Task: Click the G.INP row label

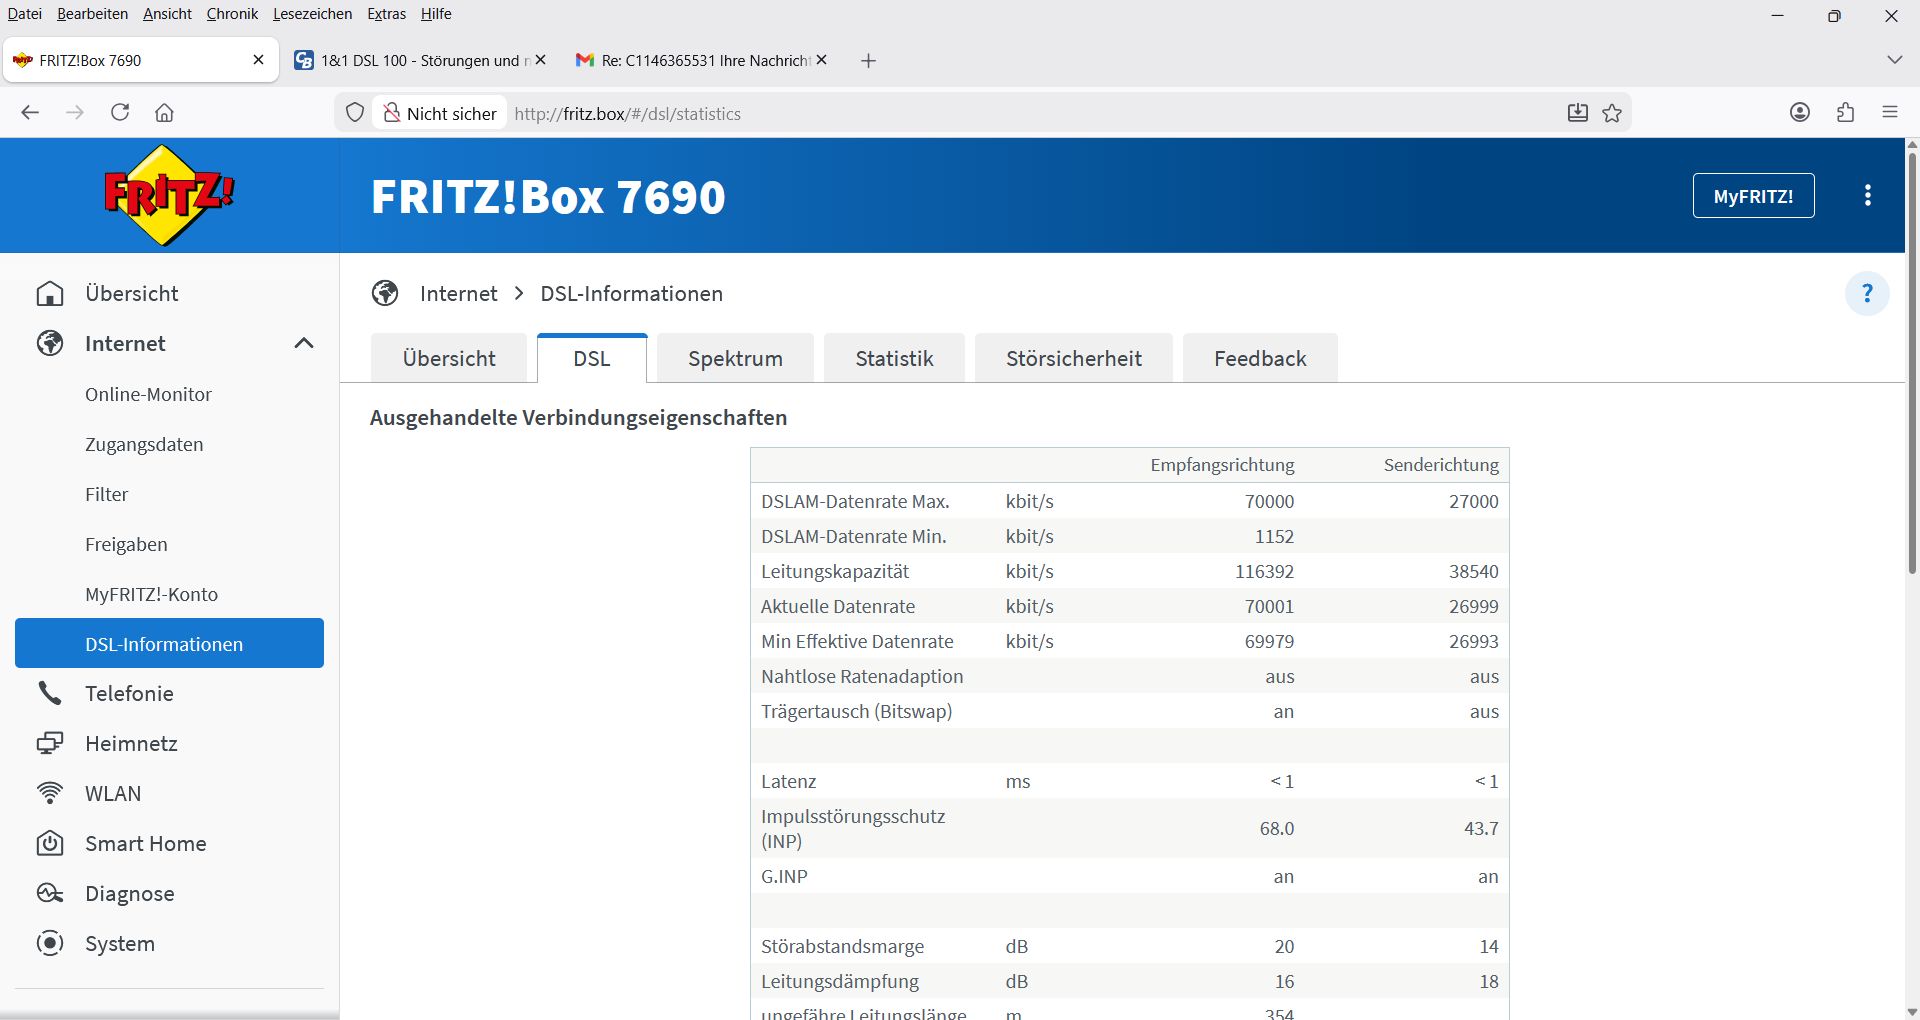Action: (784, 876)
